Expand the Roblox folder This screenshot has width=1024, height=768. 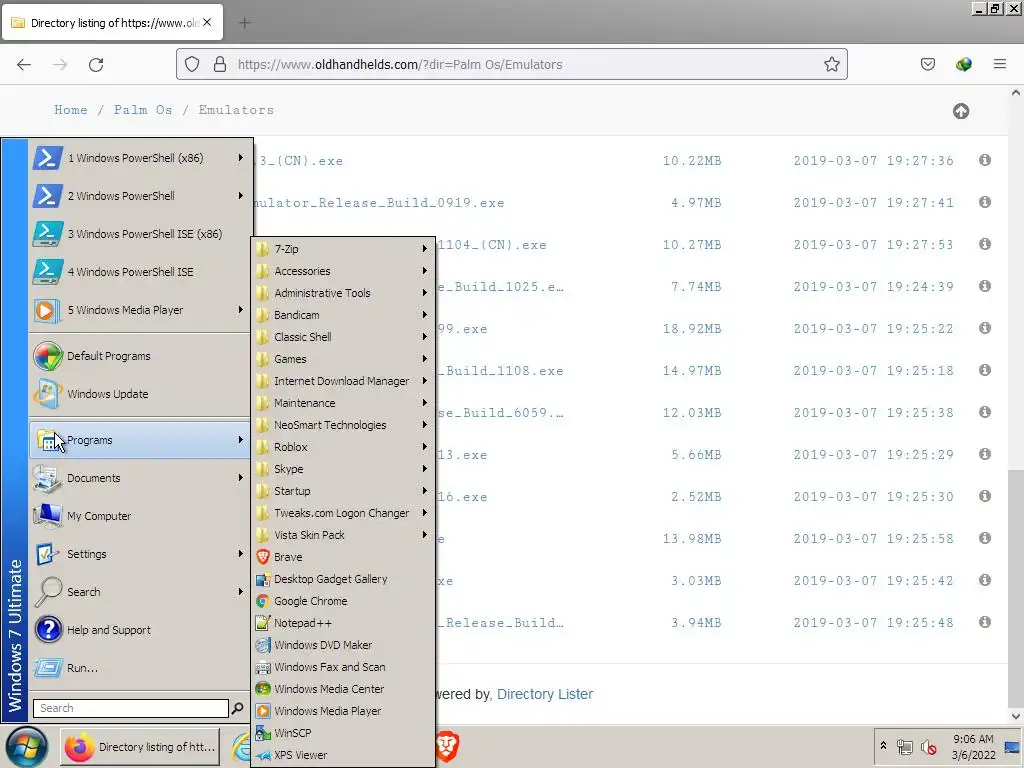343,447
